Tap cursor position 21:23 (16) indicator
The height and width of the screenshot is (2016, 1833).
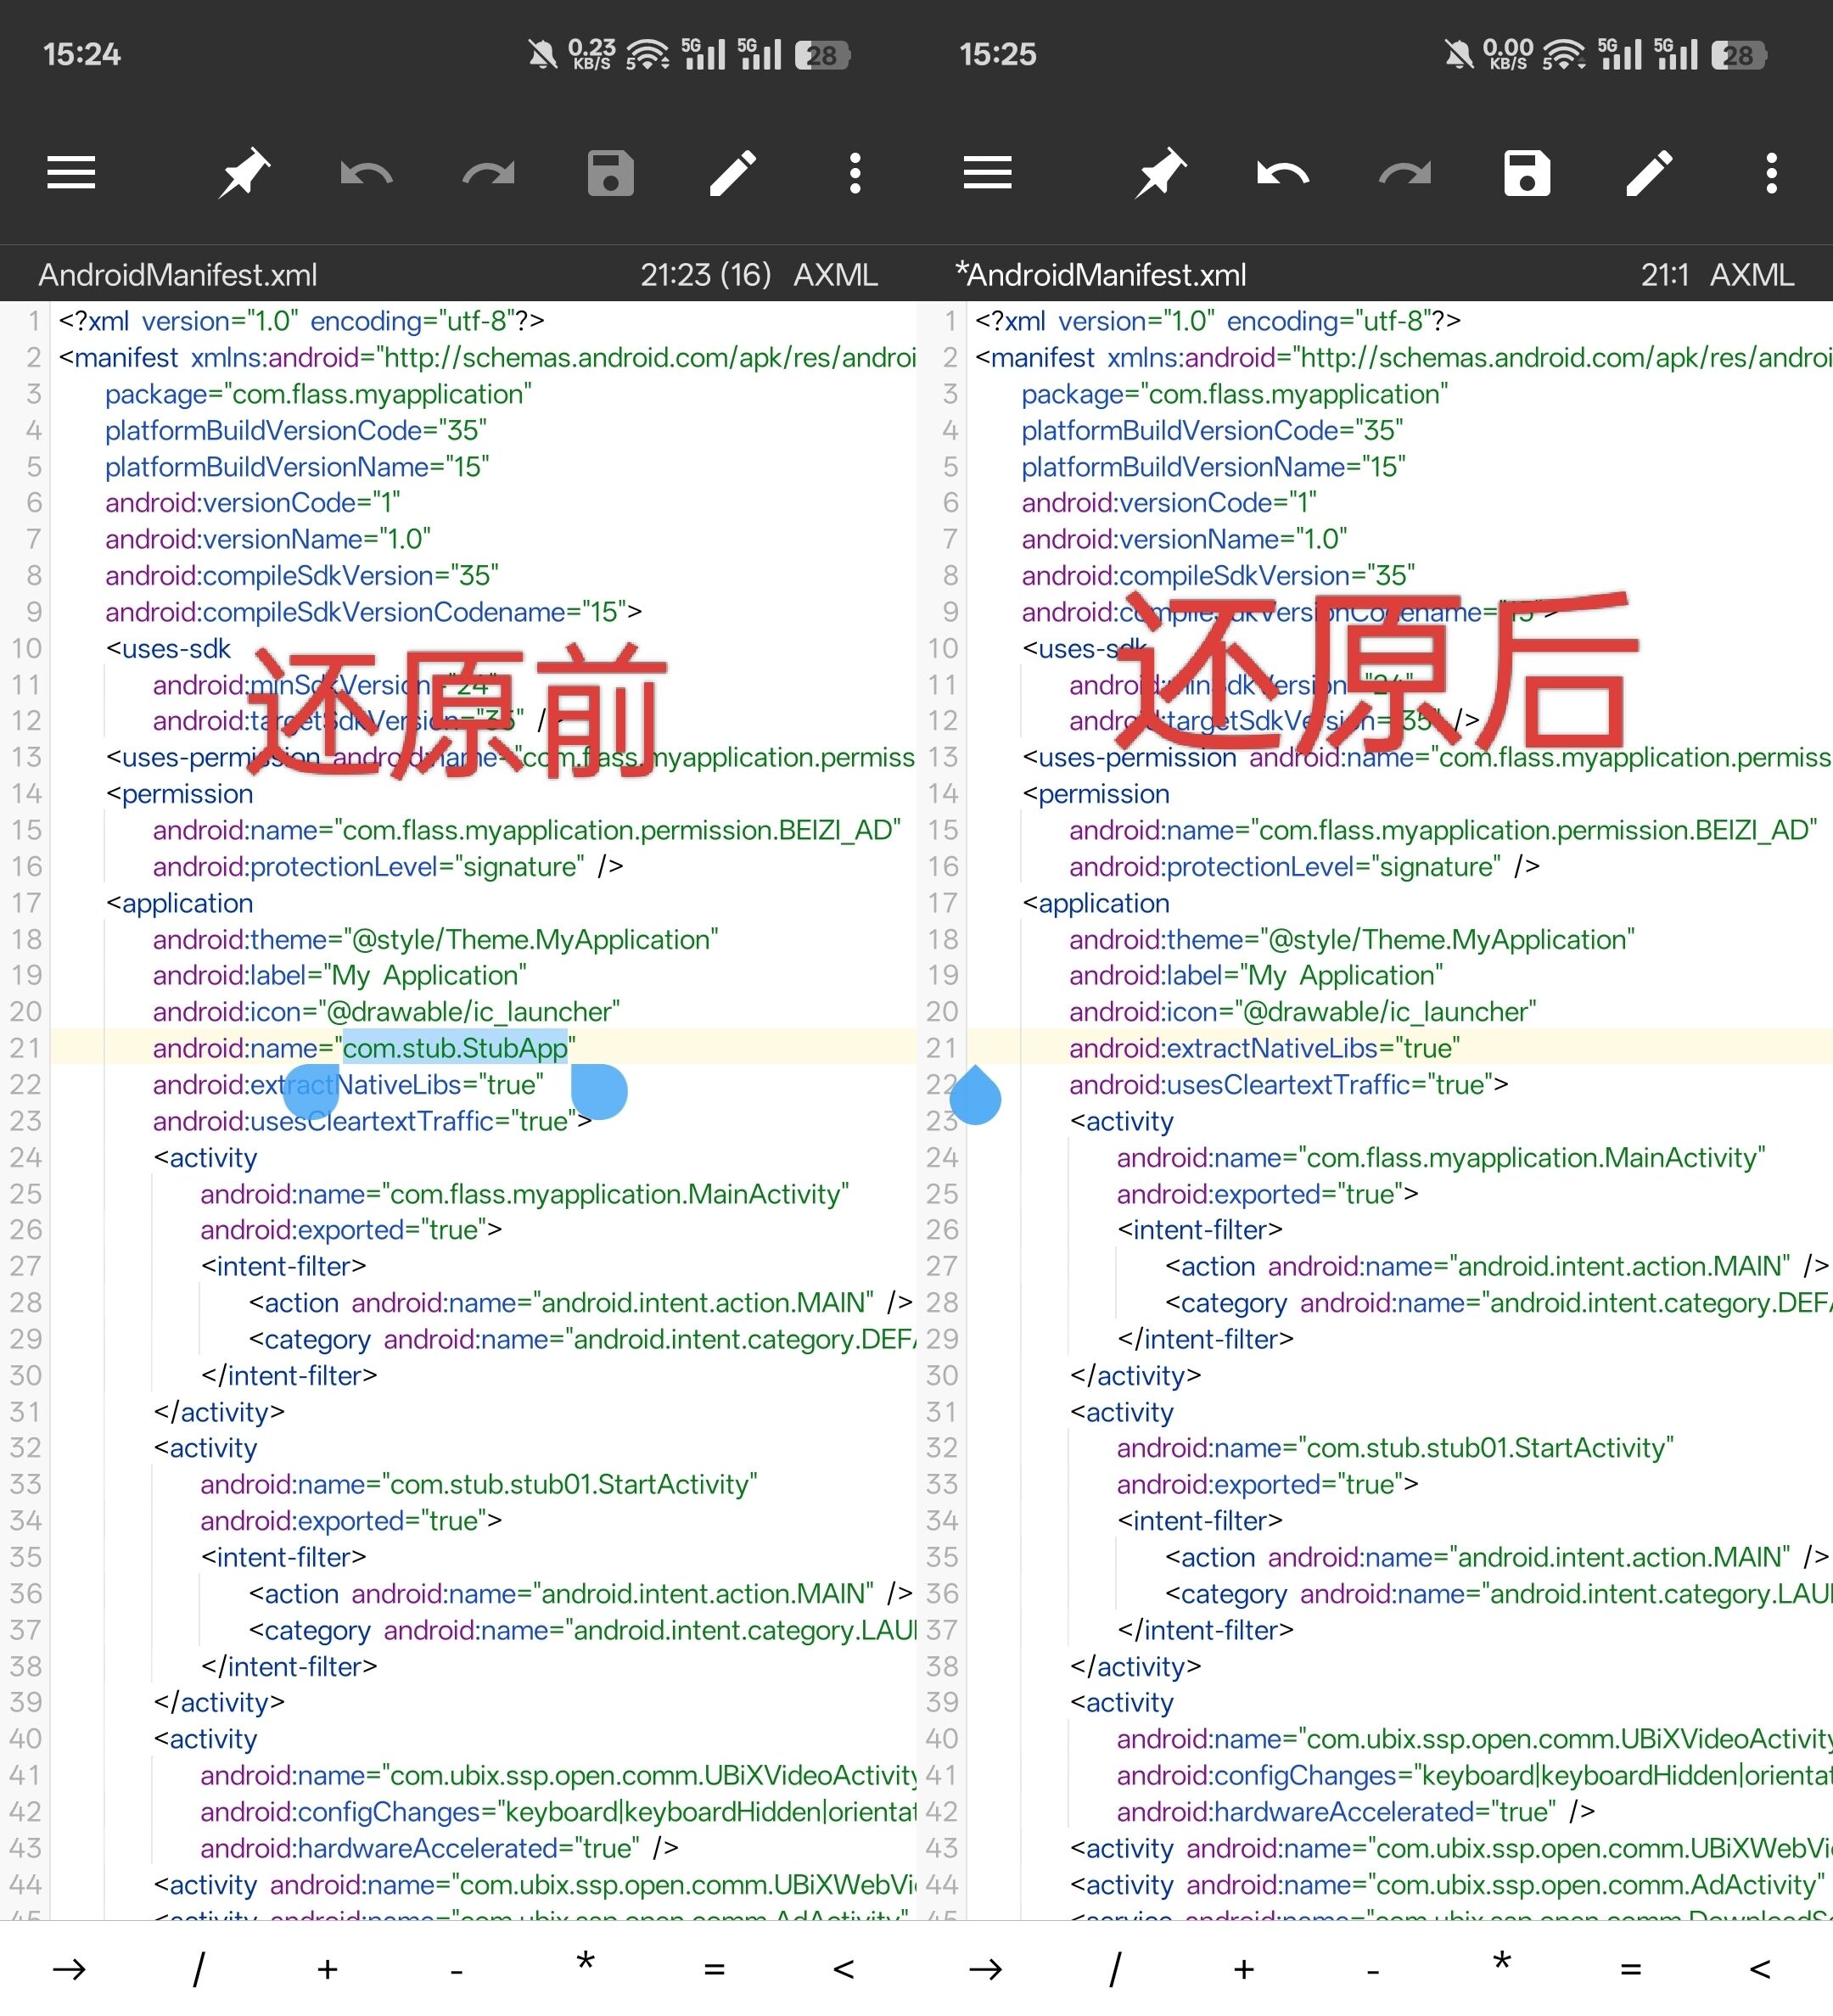pyautogui.click(x=706, y=275)
